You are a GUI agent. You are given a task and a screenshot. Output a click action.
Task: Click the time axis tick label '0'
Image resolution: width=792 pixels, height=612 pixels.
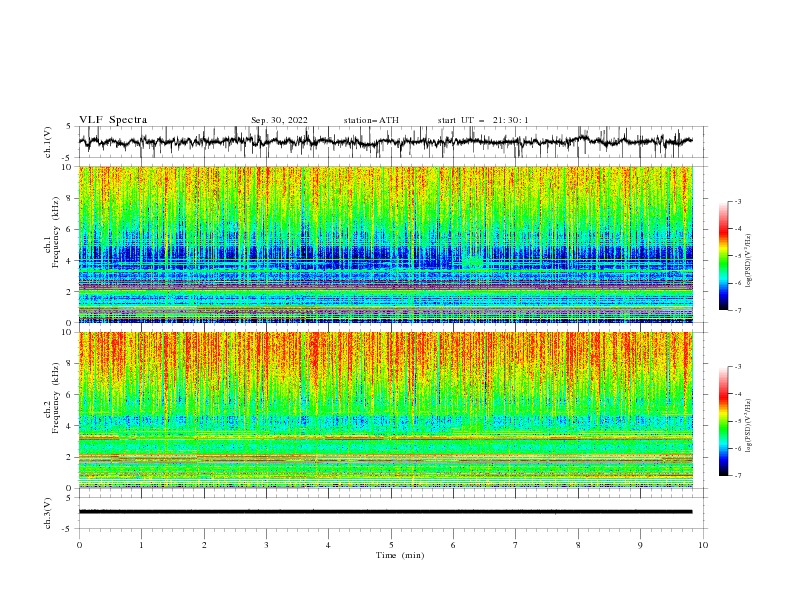coord(79,545)
